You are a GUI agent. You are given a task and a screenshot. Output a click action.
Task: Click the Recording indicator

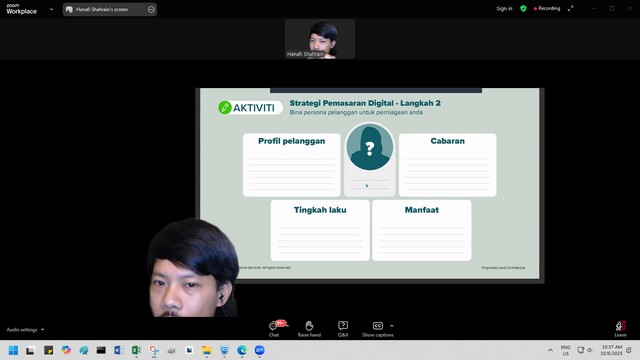[x=547, y=8]
